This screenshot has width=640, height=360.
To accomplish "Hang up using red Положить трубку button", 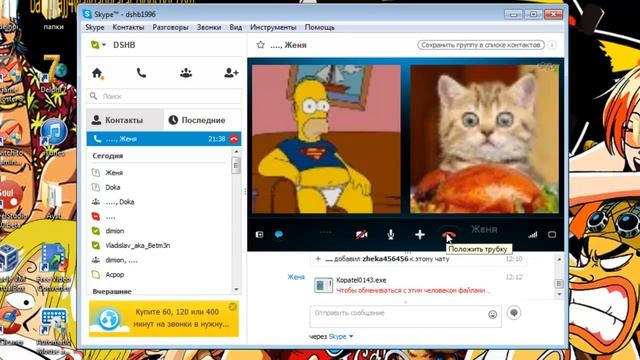I will (x=448, y=235).
